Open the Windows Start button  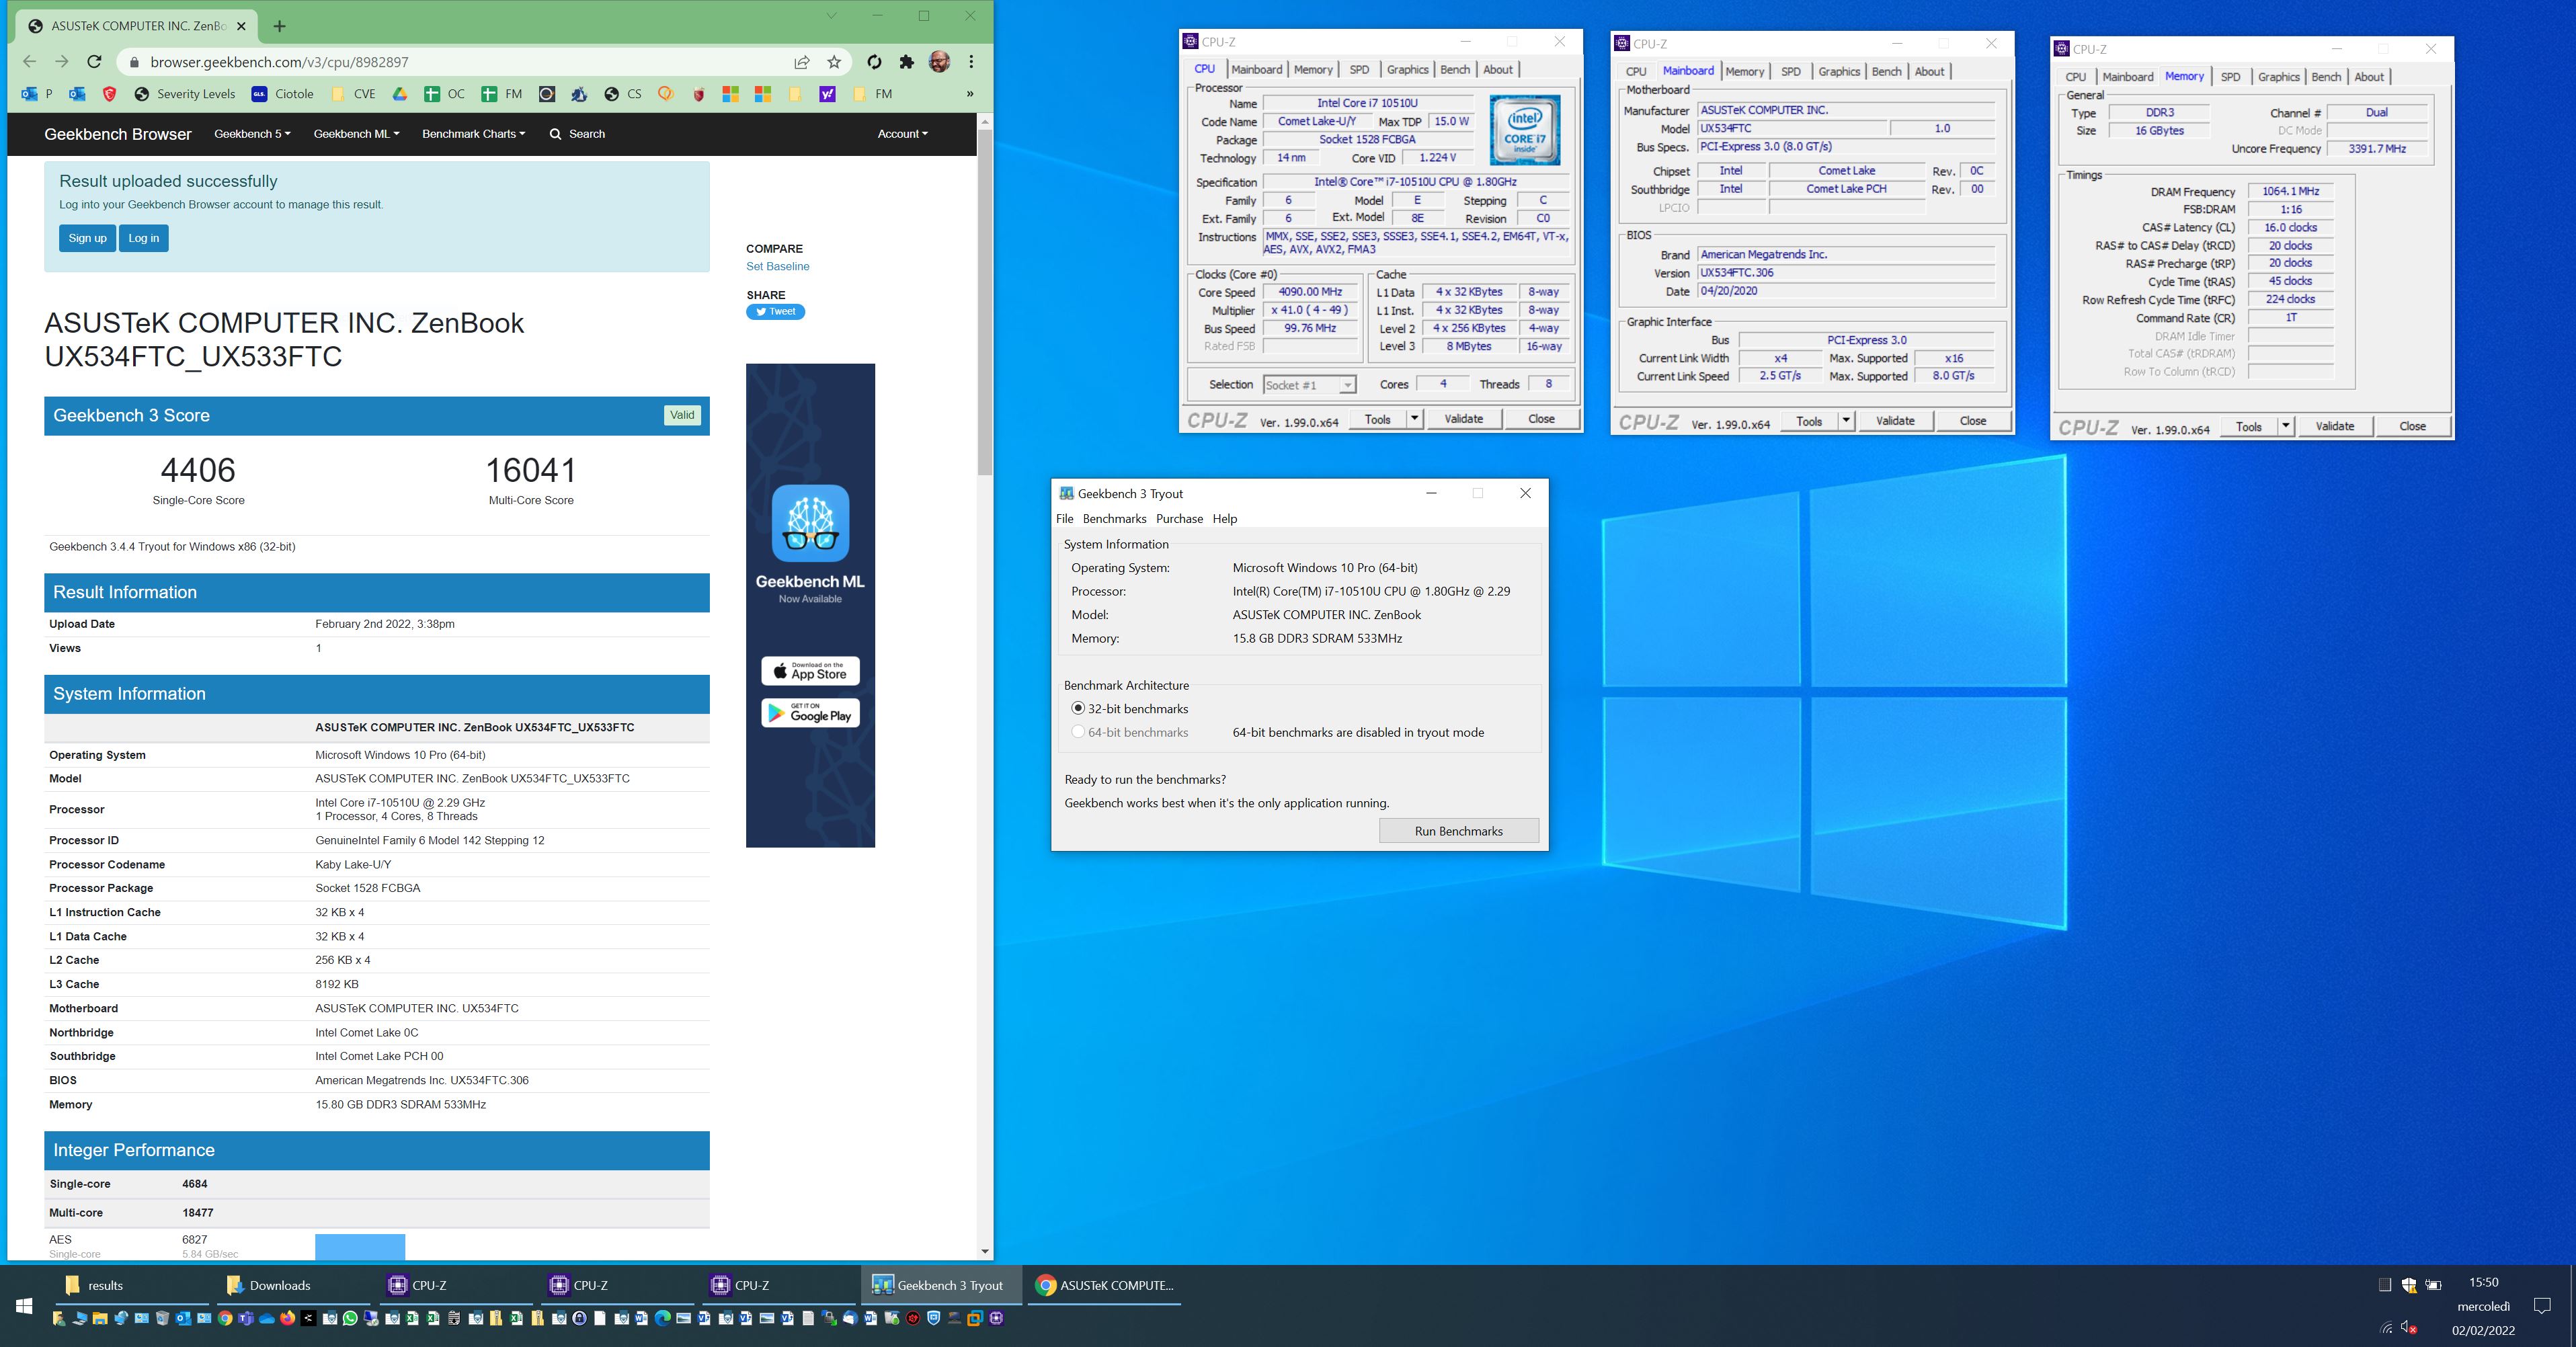coord(24,1306)
